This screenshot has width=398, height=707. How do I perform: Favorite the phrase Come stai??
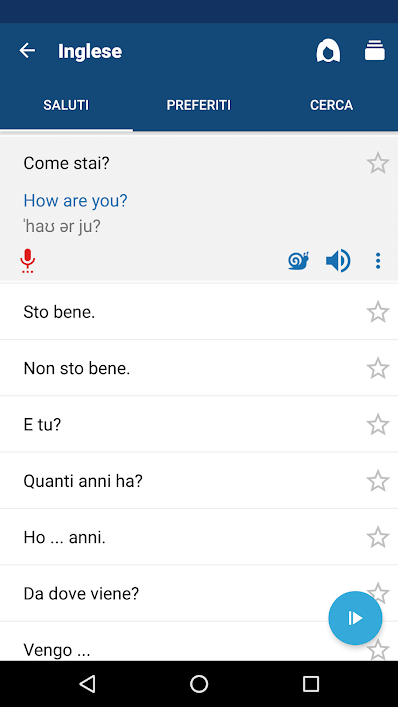378,163
